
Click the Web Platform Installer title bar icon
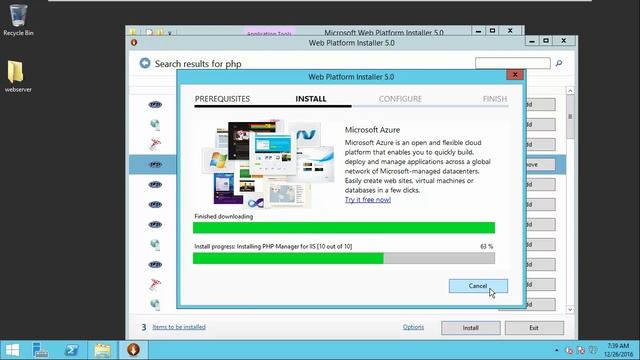[134, 42]
